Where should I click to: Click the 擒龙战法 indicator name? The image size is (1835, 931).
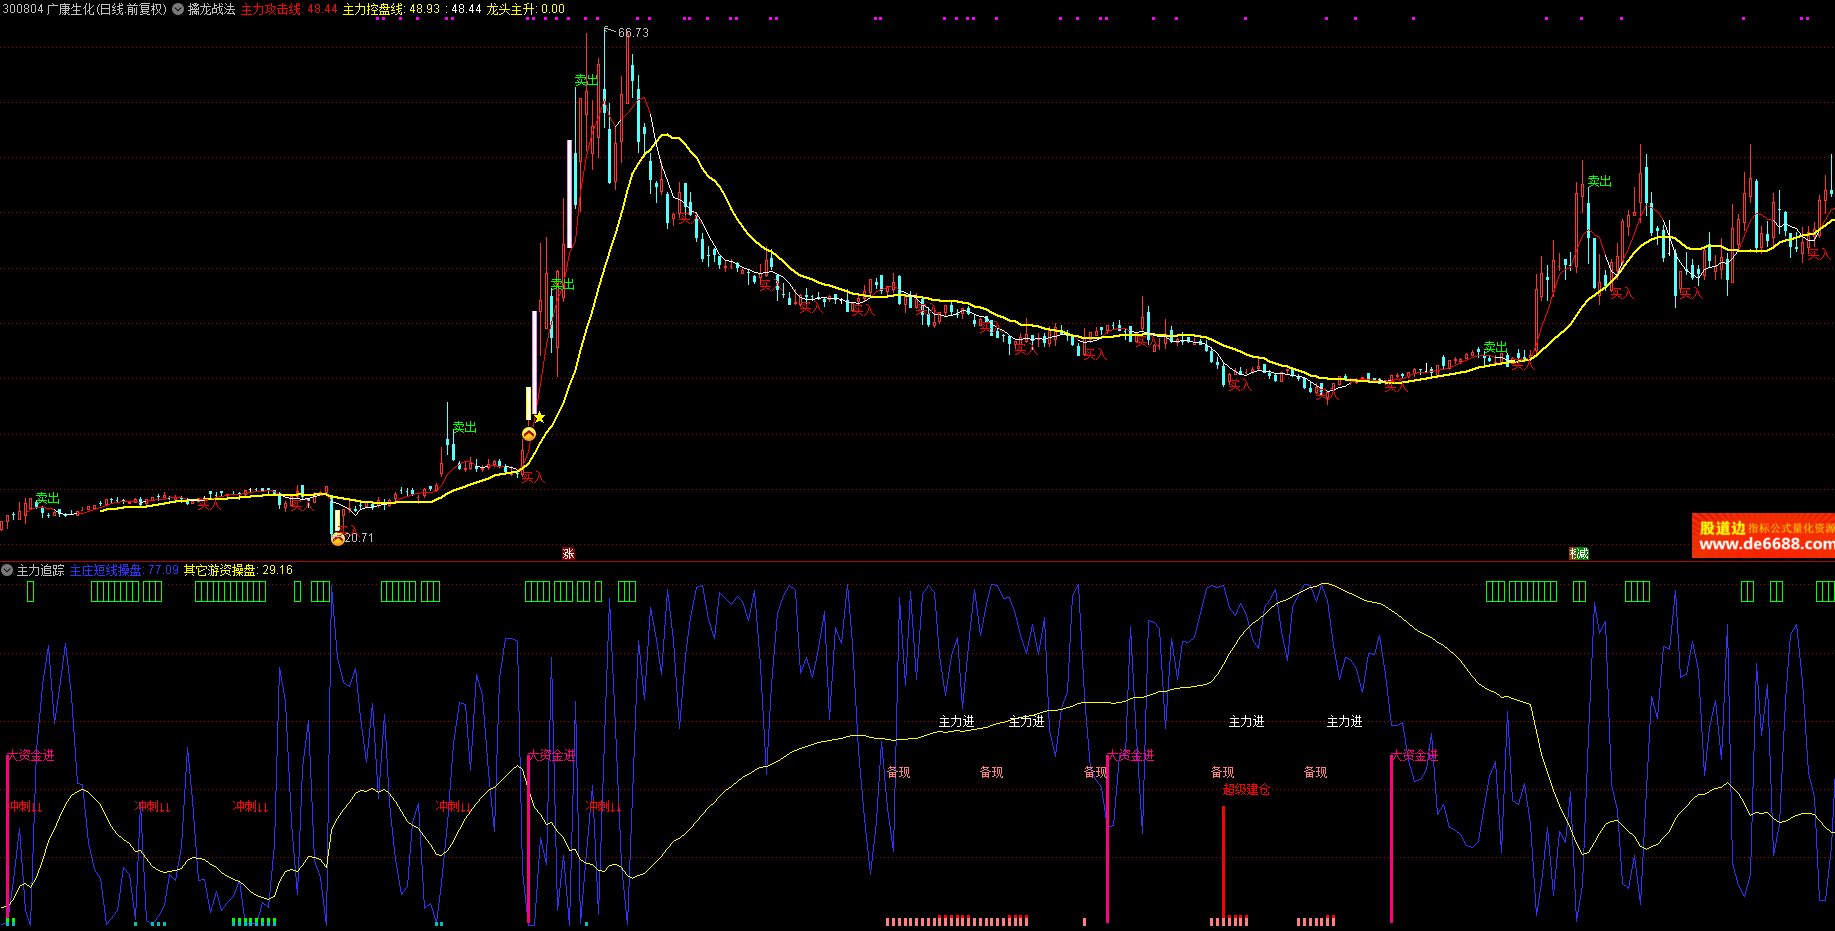pyautogui.click(x=212, y=9)
